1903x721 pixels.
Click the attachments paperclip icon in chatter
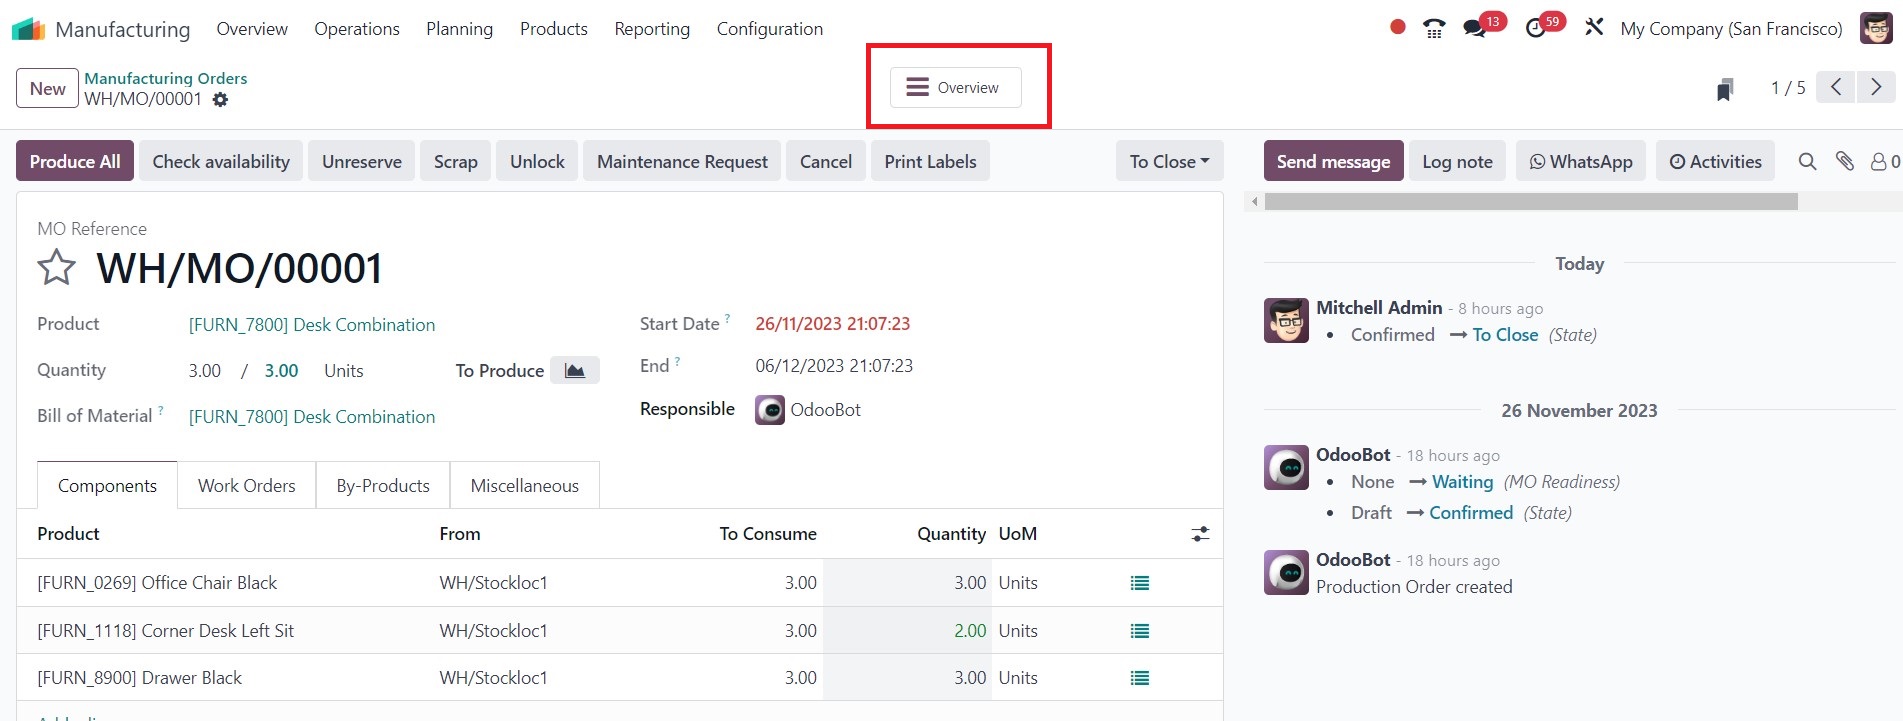pyautogui.click(x=1845, y=161)
